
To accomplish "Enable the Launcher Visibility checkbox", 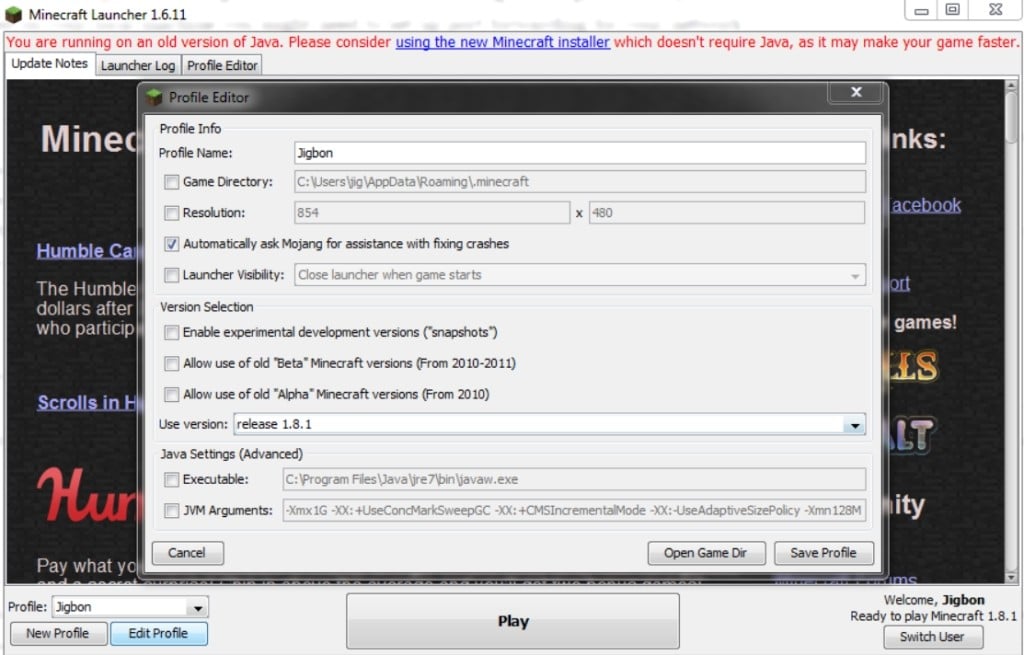I will (171, 275).
